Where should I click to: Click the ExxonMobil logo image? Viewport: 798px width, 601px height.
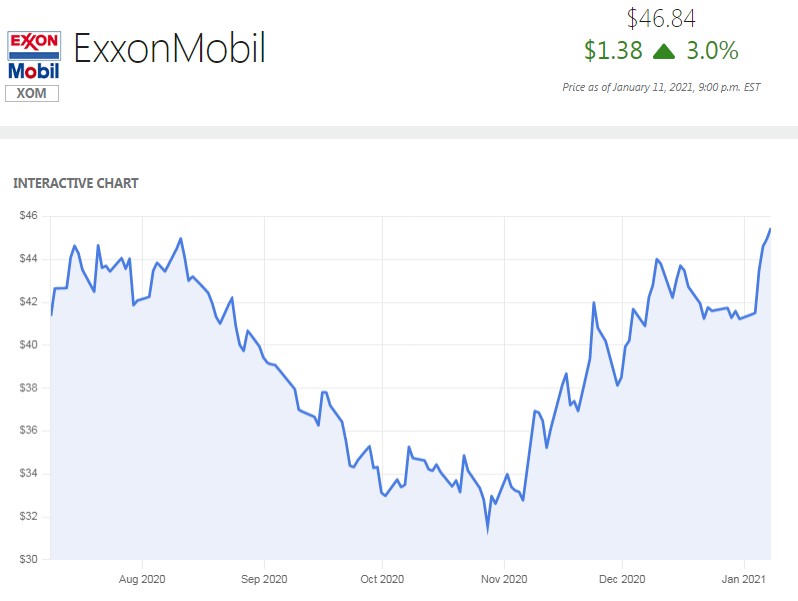pos(34,55)
